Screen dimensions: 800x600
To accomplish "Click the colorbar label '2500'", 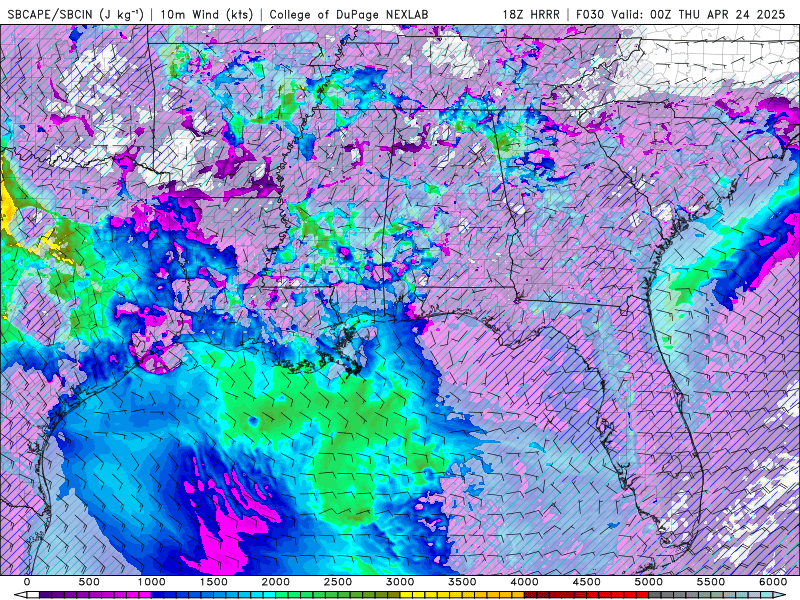I will (x=338, y=582).
